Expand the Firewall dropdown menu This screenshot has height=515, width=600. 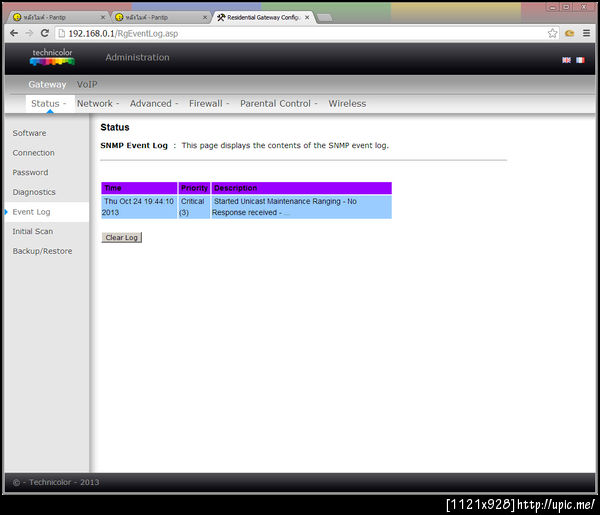pyautogui.click(x=209, y=104)
